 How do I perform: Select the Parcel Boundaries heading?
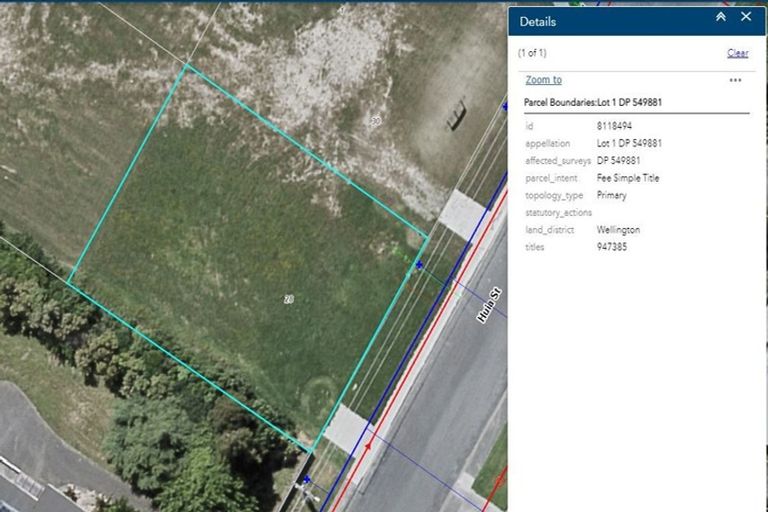(593, 102)
